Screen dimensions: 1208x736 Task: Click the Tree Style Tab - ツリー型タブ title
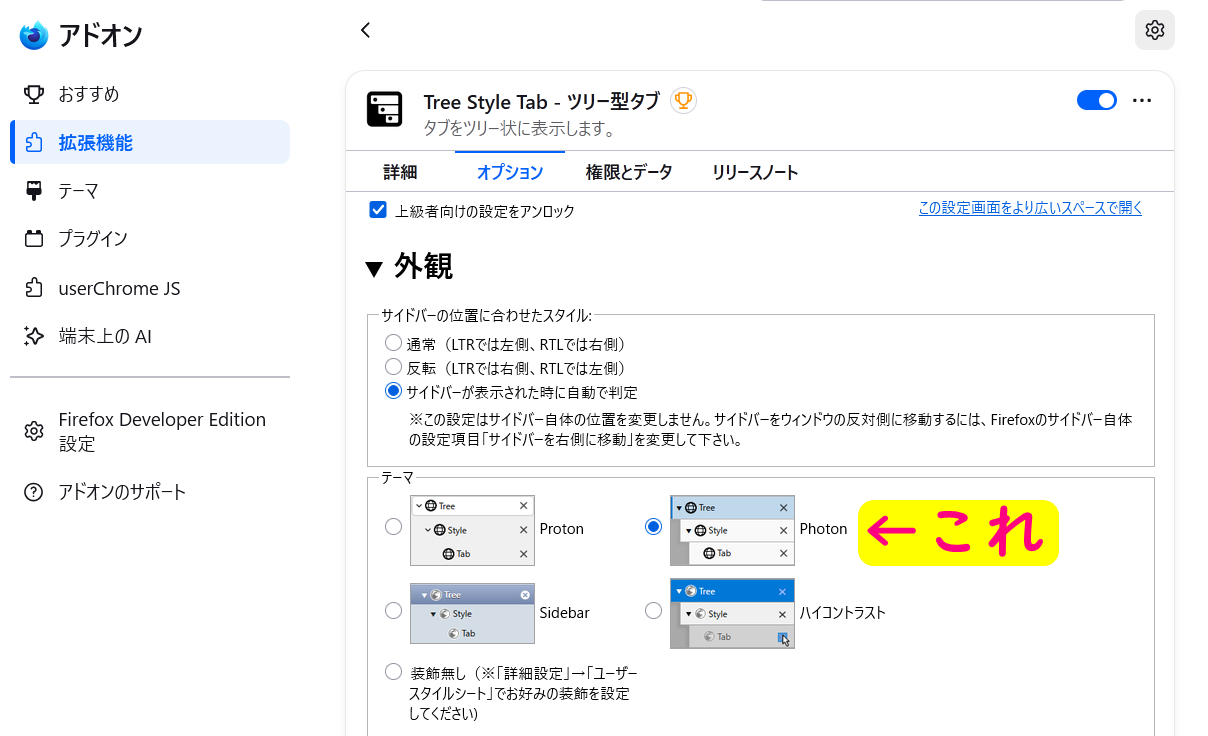[541, 102]
